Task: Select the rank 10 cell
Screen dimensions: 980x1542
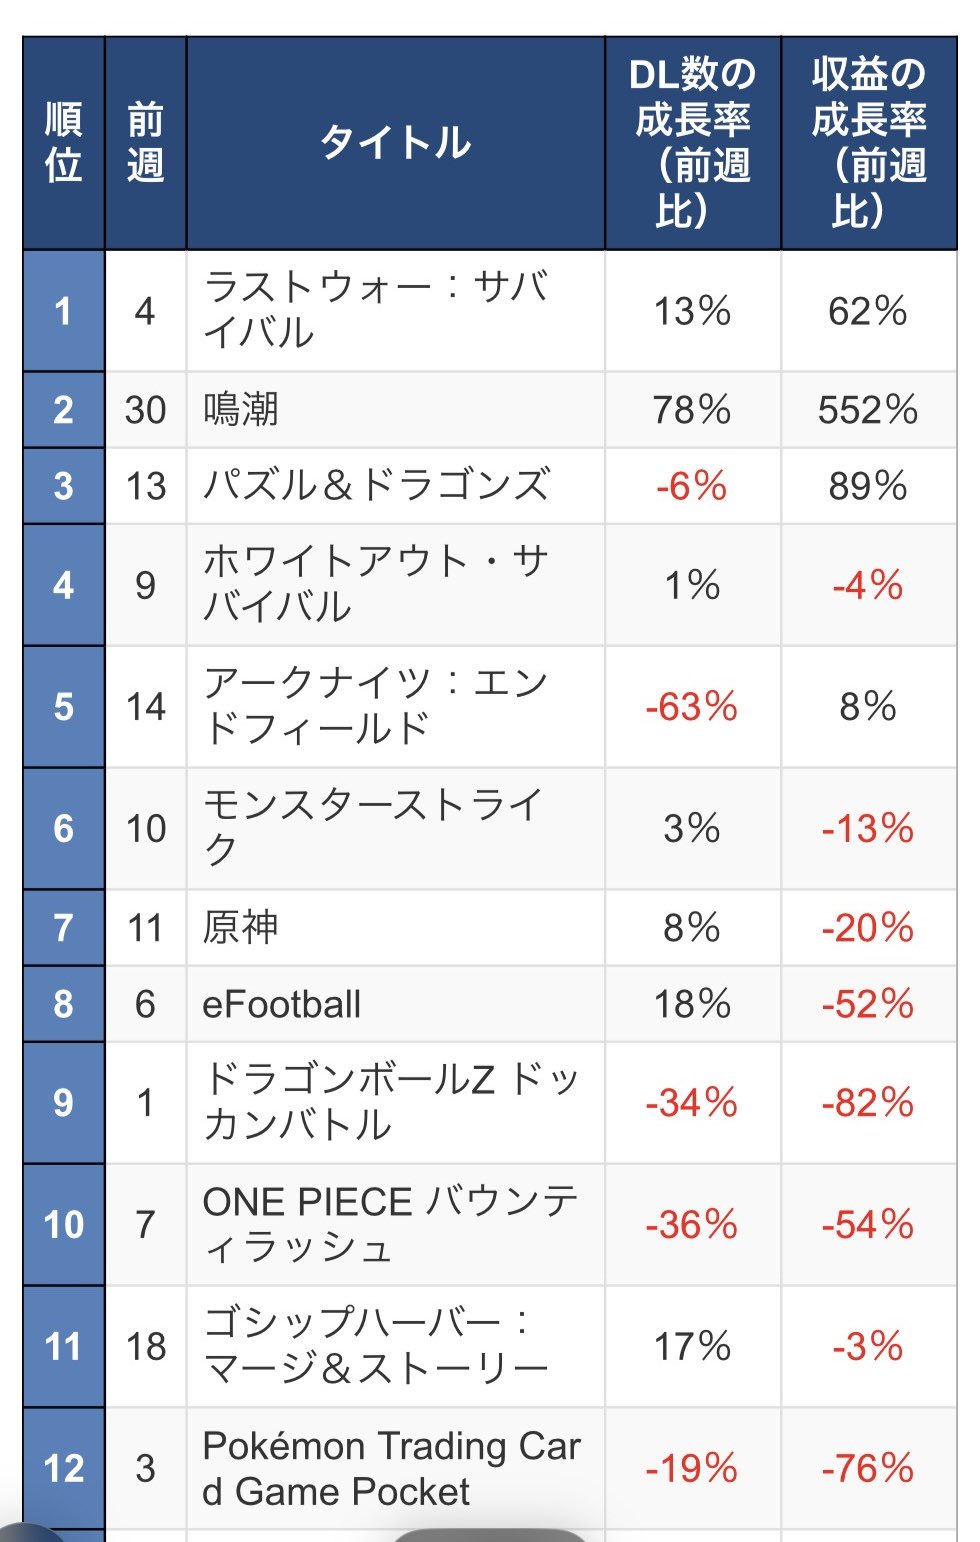Action: click(x=63, y=1224)
